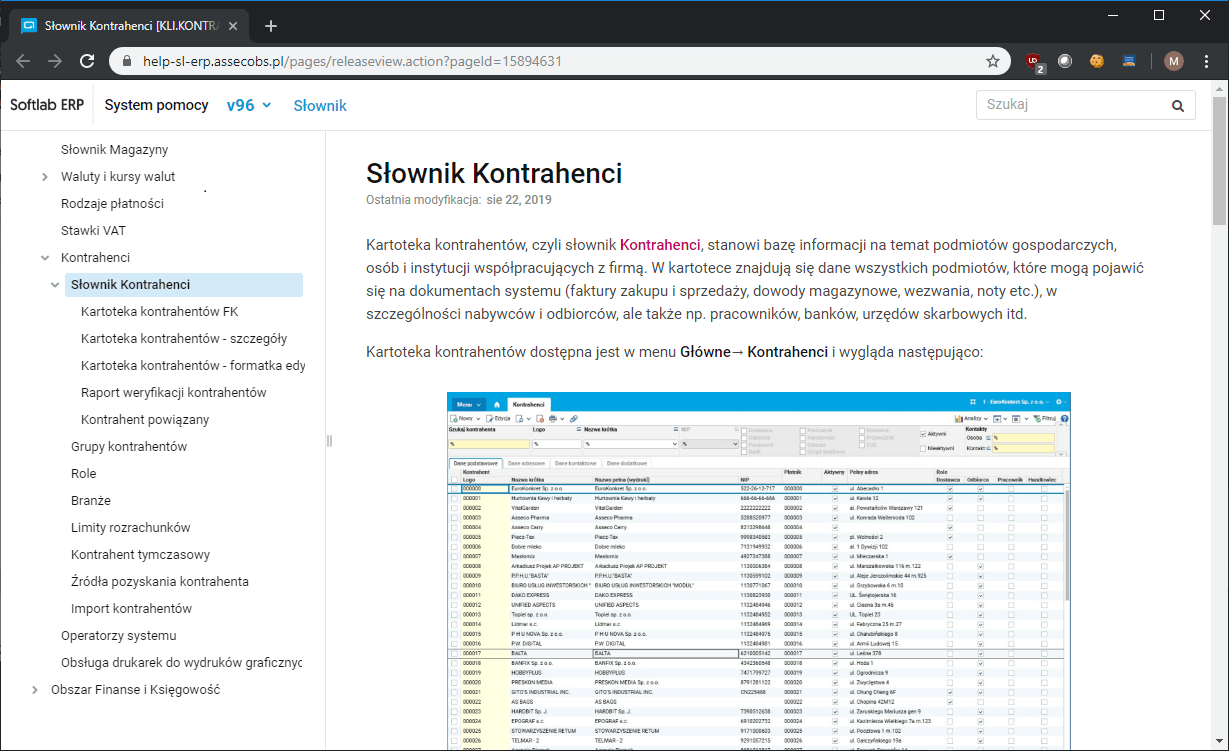Click the browser address bar URL

point(352,61)
